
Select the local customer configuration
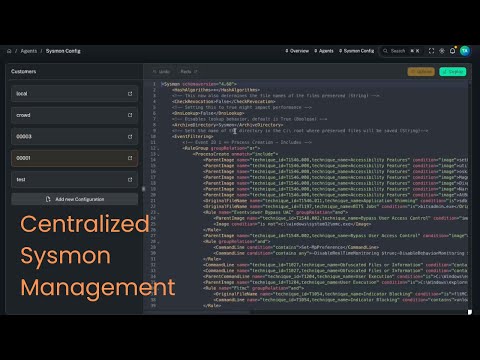coord(75,94)
